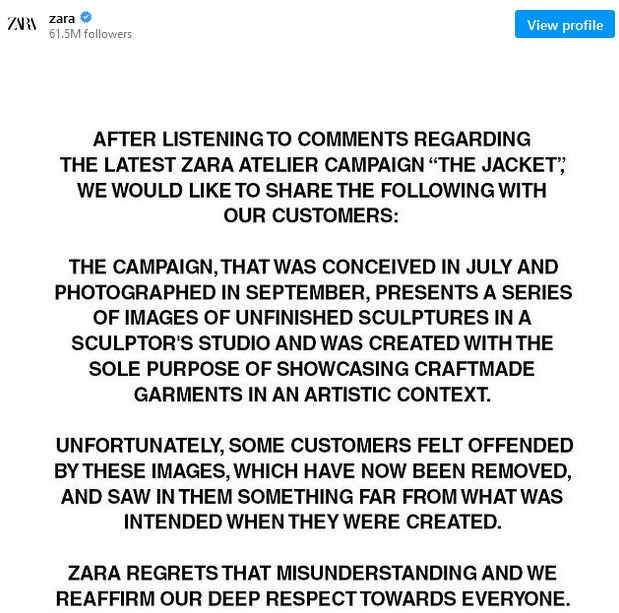Click the View profile button
619x613 pixels.
point(565,24)
